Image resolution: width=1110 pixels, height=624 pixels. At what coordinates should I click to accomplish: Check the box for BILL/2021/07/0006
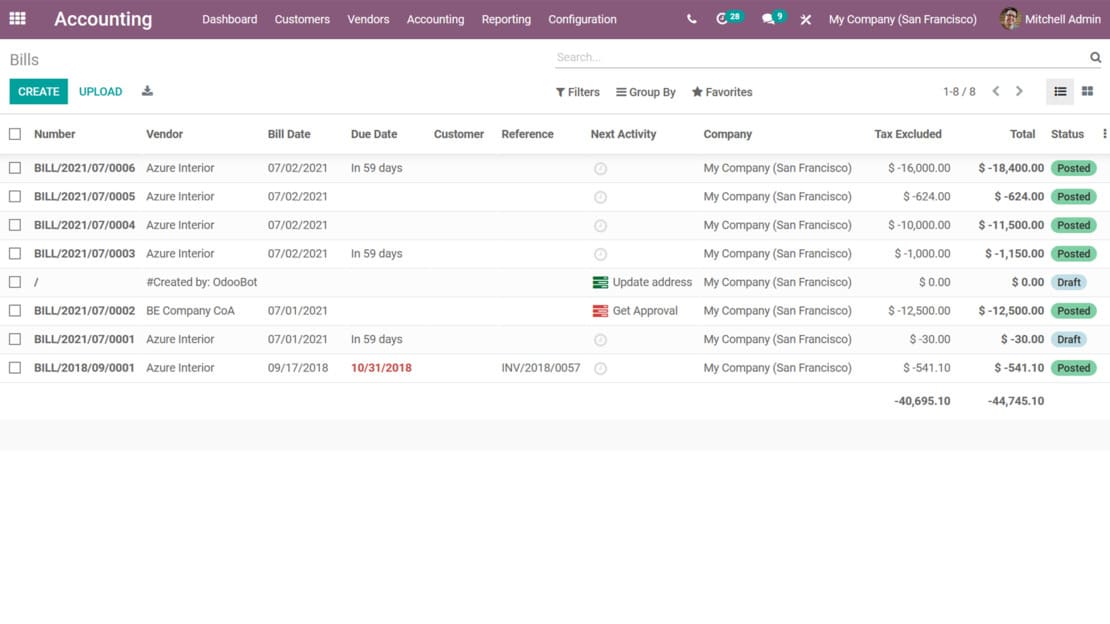15,168
